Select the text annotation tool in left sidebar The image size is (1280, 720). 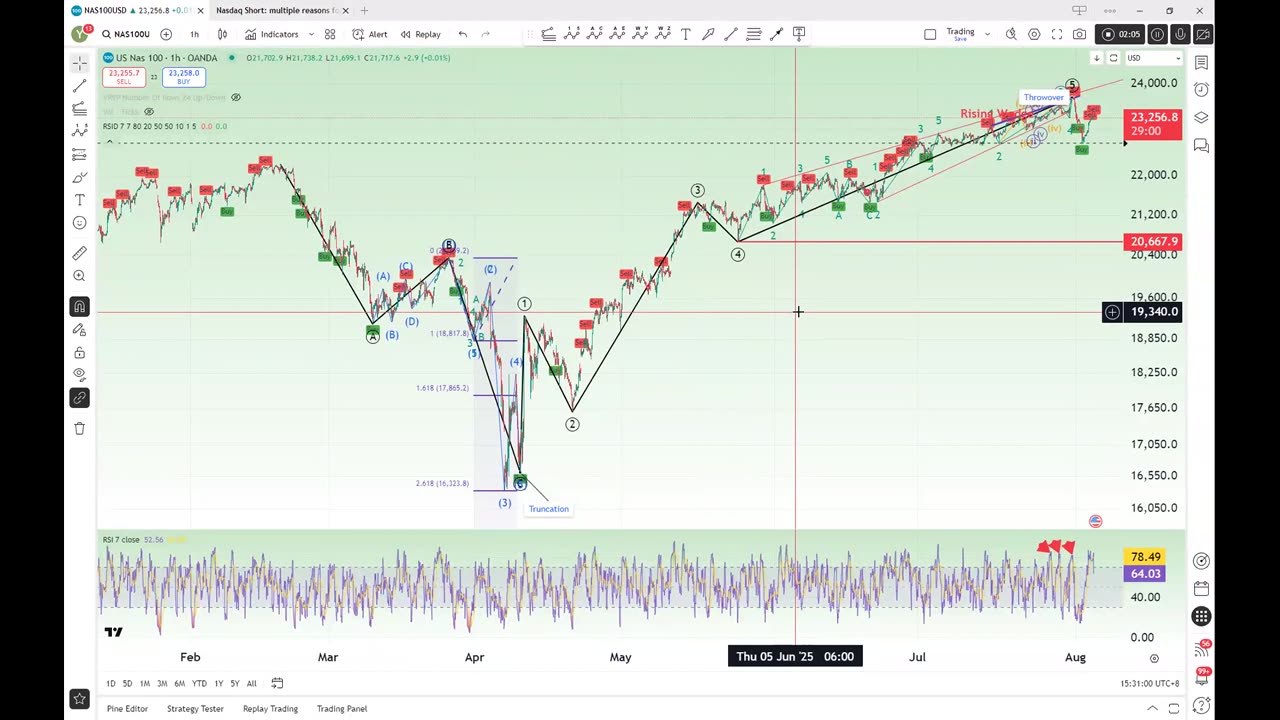[79, 200]
